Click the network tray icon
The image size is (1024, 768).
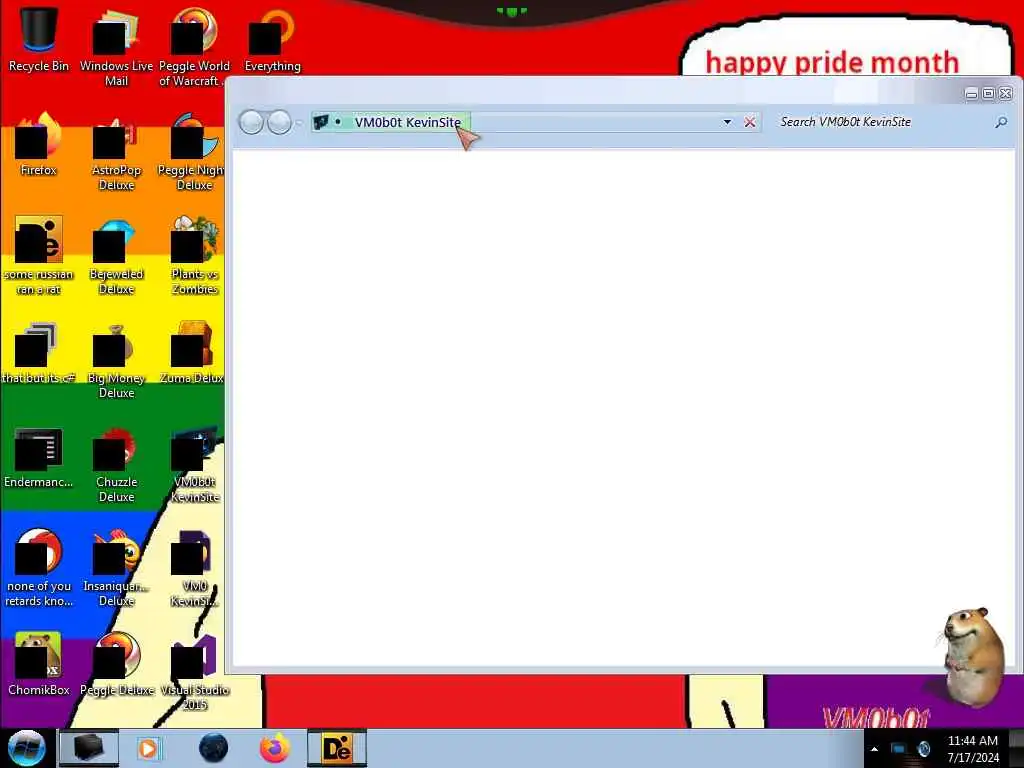click(x=899, y=749)
